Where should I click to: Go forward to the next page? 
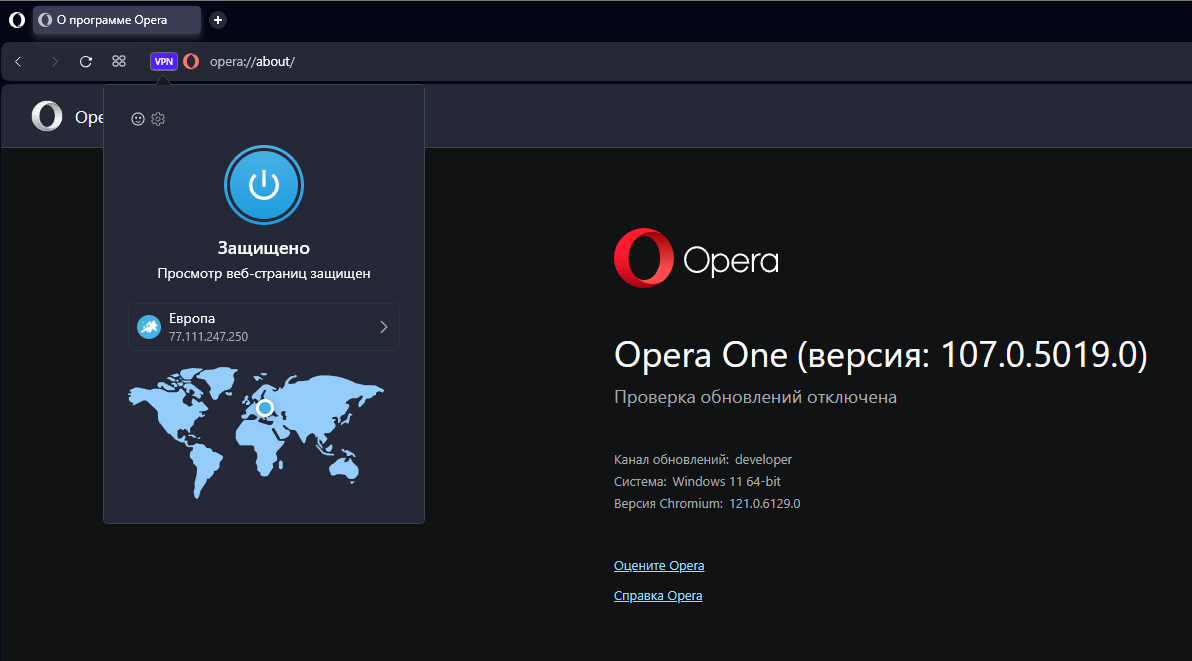[53, 62]
